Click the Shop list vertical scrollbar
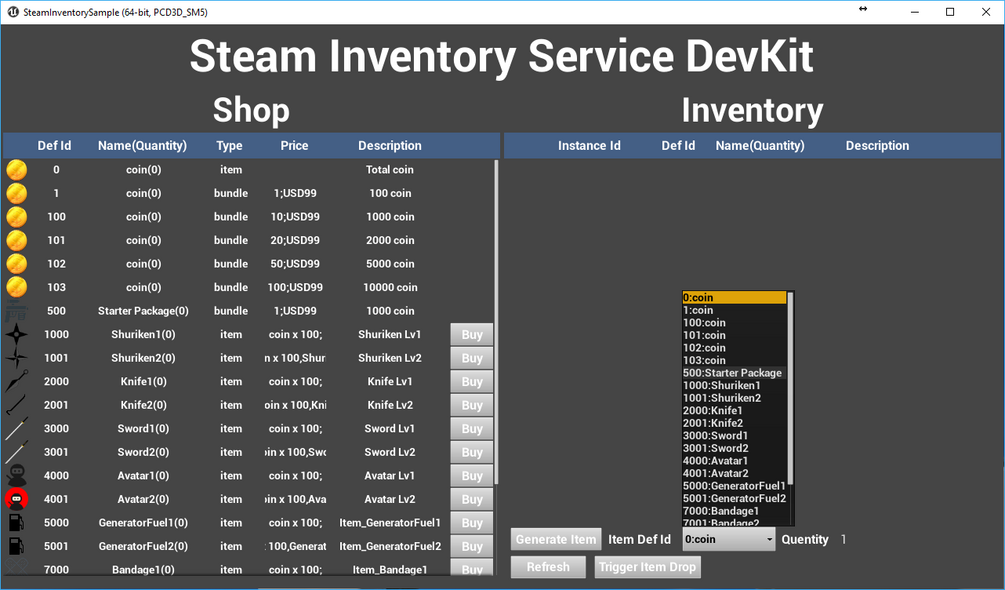1005x590 pixels. click(x=497, y=322)
